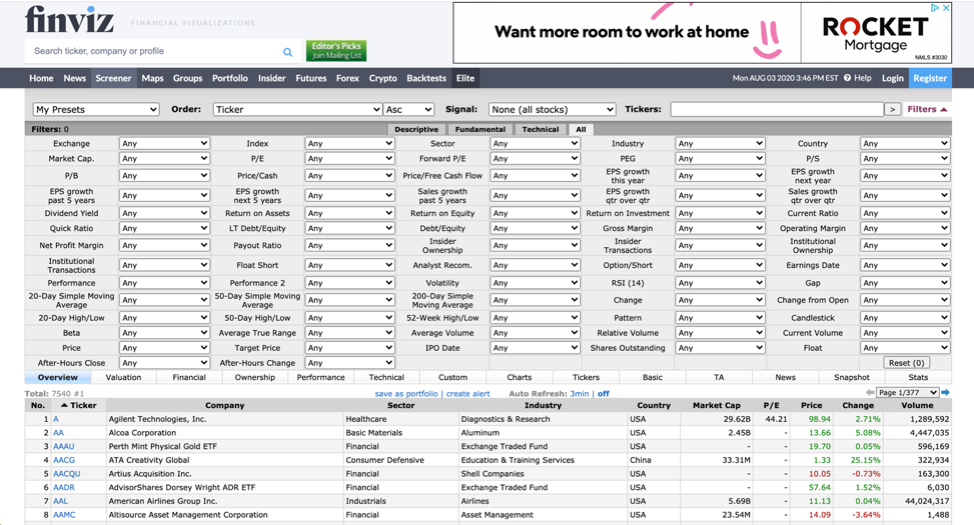Viewport: 974px width, 525px height.
Task: Select the All filters tab
Action: [581, 129]
